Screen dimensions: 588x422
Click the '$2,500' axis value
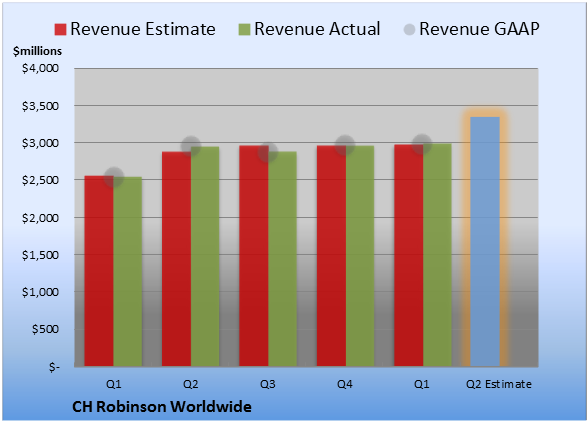click(x=40, y=180)
